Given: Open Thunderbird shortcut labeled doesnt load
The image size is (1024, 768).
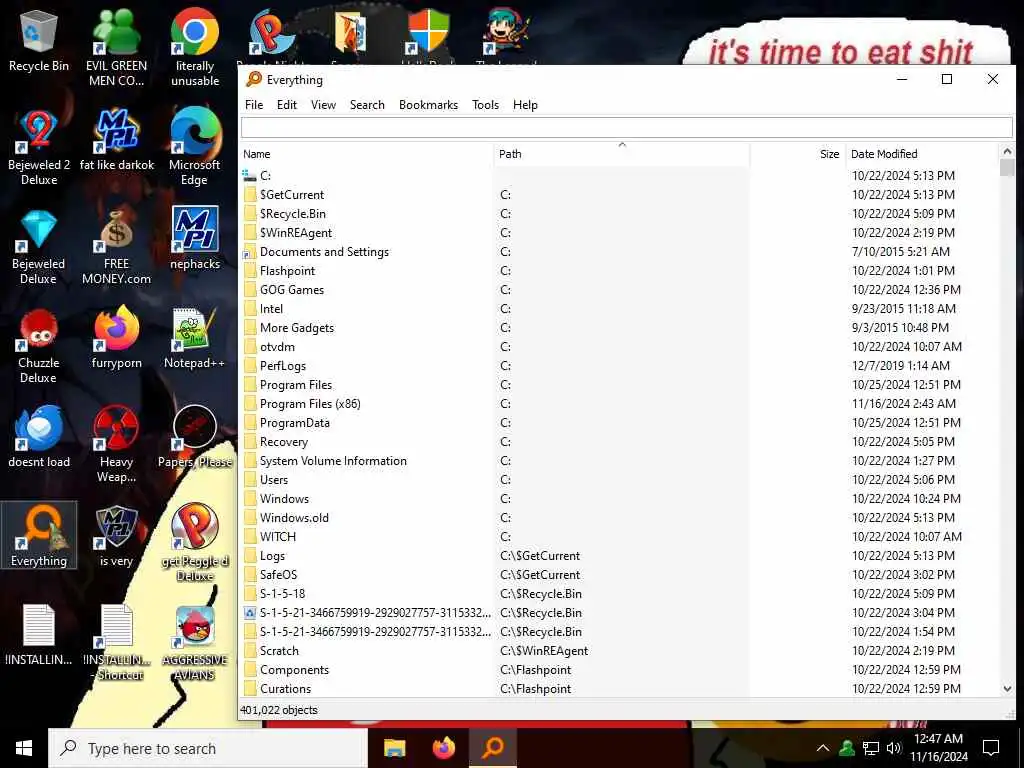Looking at the screenshot, I should click(x=39, y=437).
